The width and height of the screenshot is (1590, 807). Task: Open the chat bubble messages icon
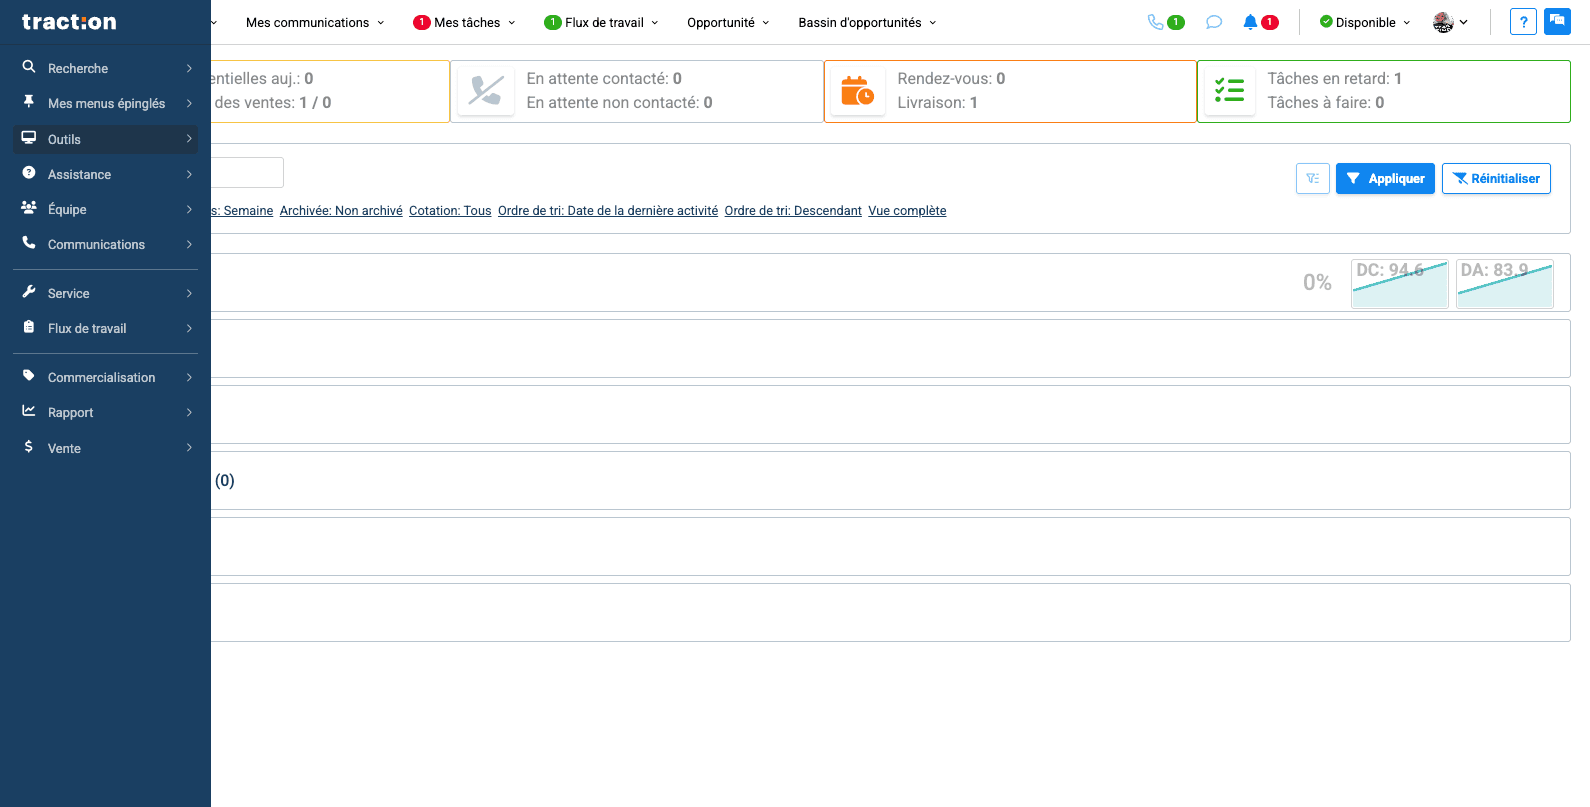click(1214, 22)
